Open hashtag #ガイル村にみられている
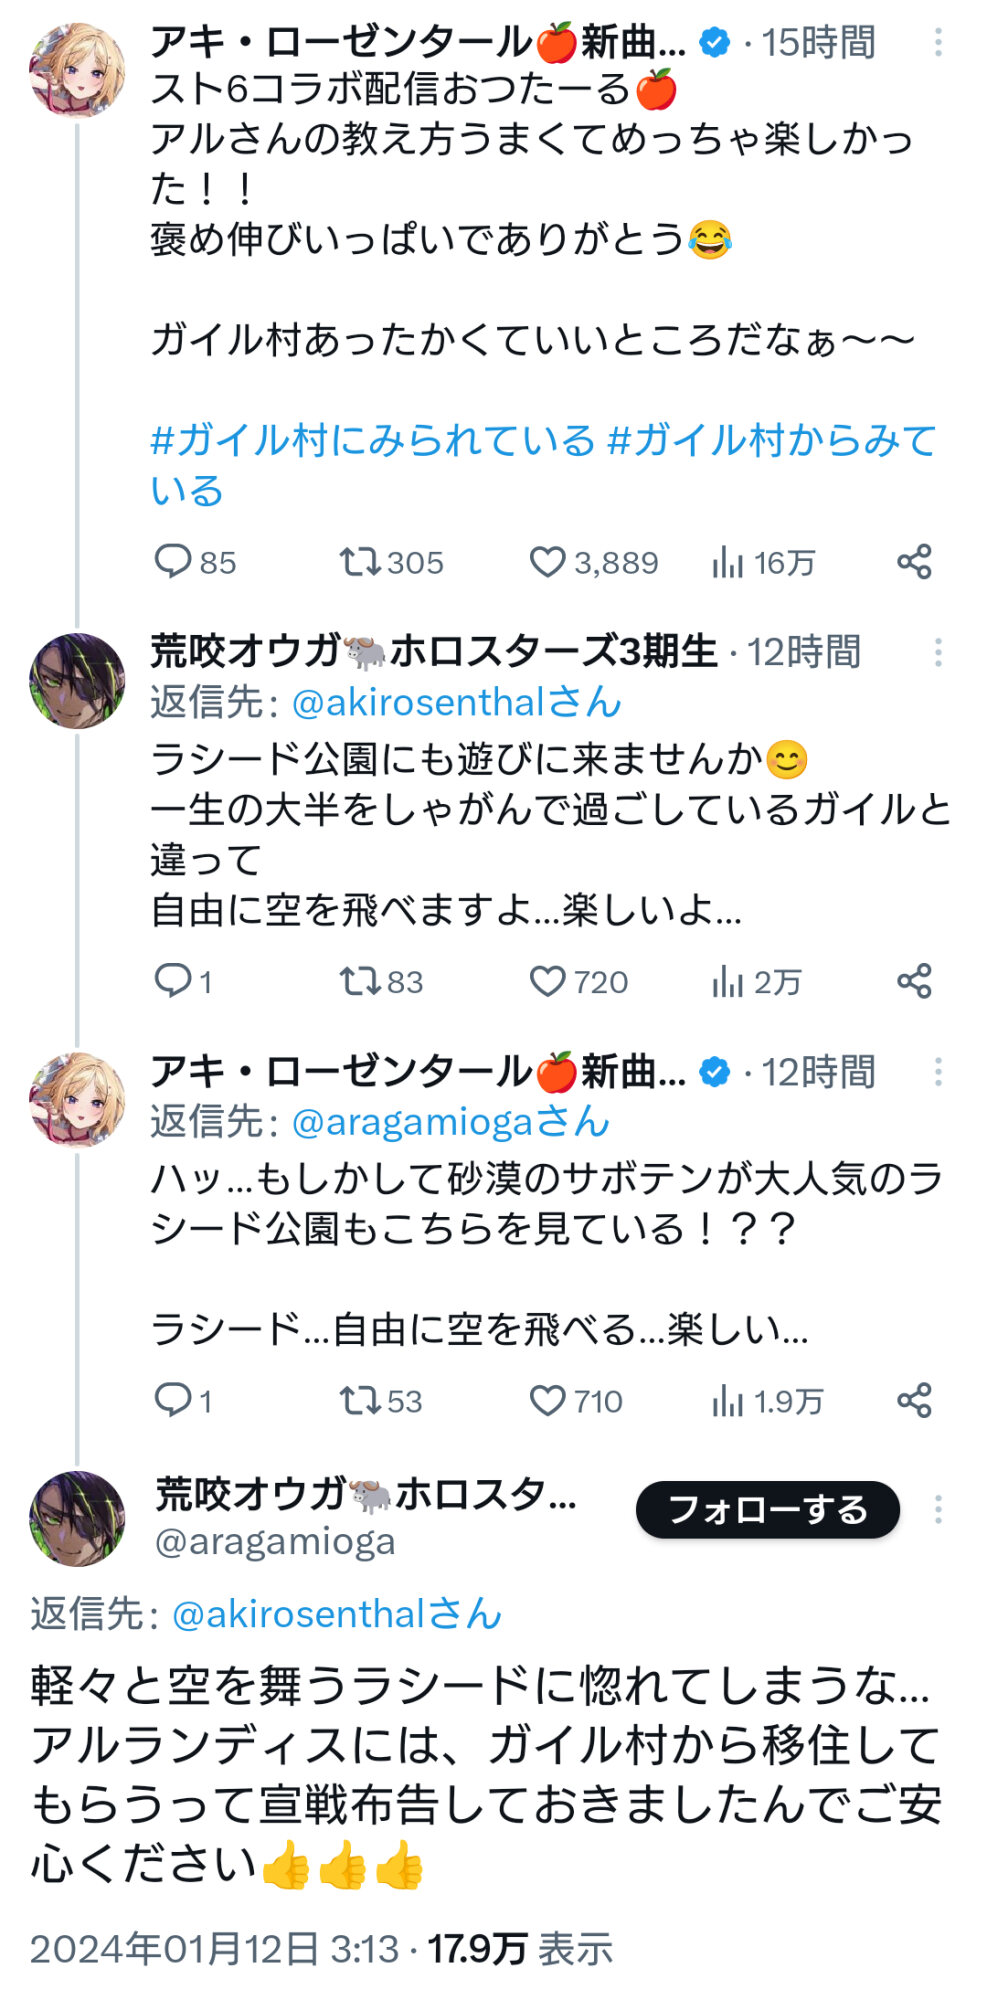987x2000 pixels. point(372,441)
